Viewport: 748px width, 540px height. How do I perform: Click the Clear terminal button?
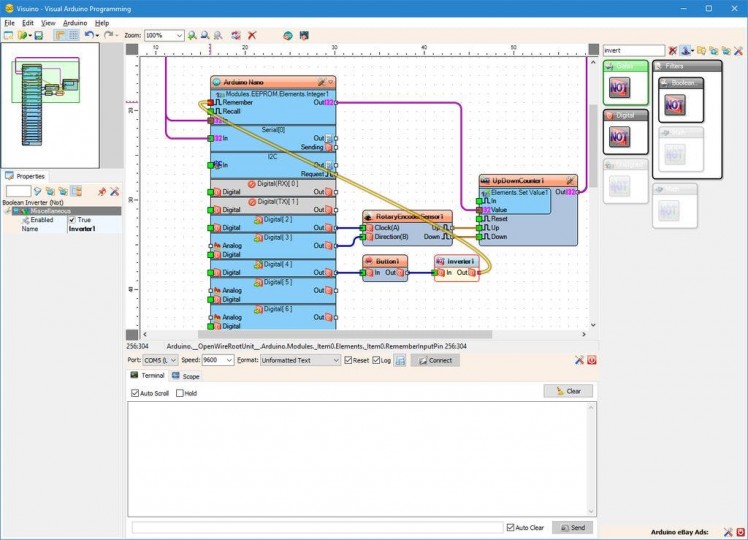(x=568, y=391)
